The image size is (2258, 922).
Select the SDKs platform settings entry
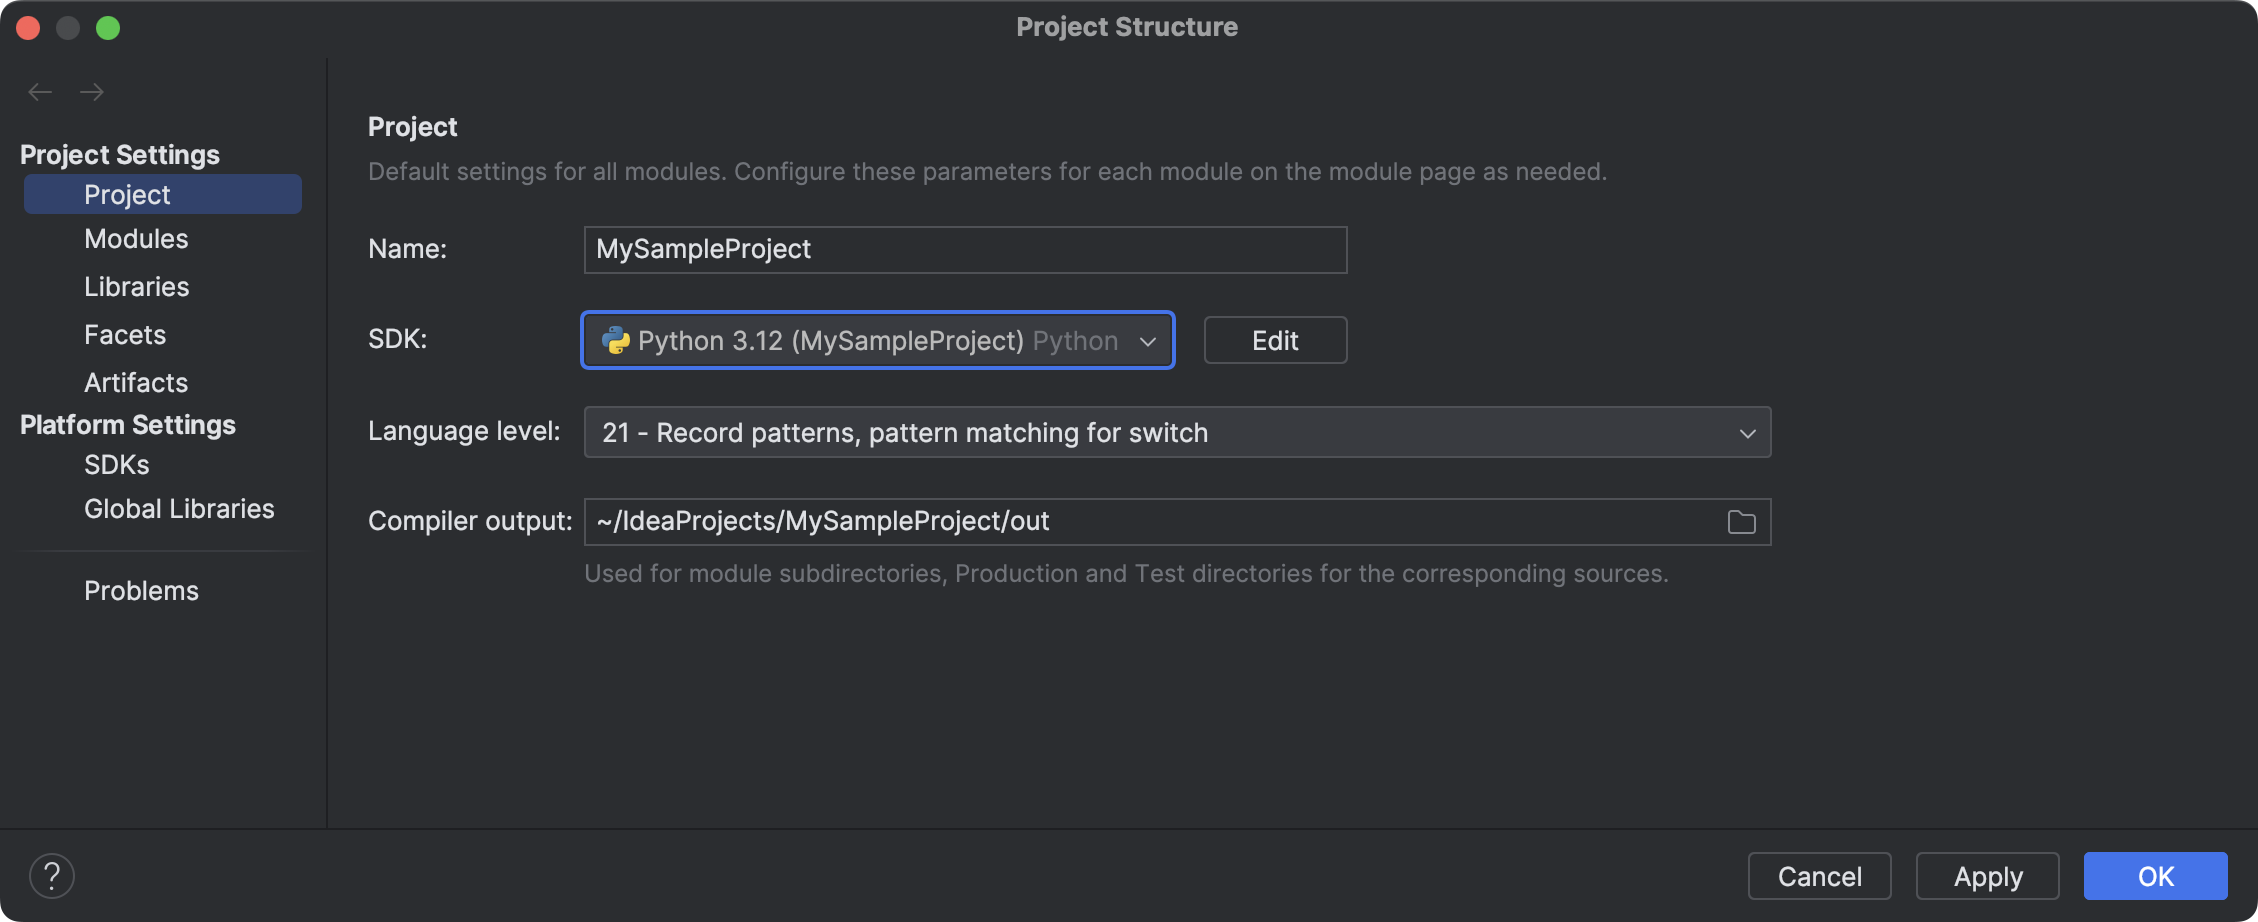click(116, 464)
